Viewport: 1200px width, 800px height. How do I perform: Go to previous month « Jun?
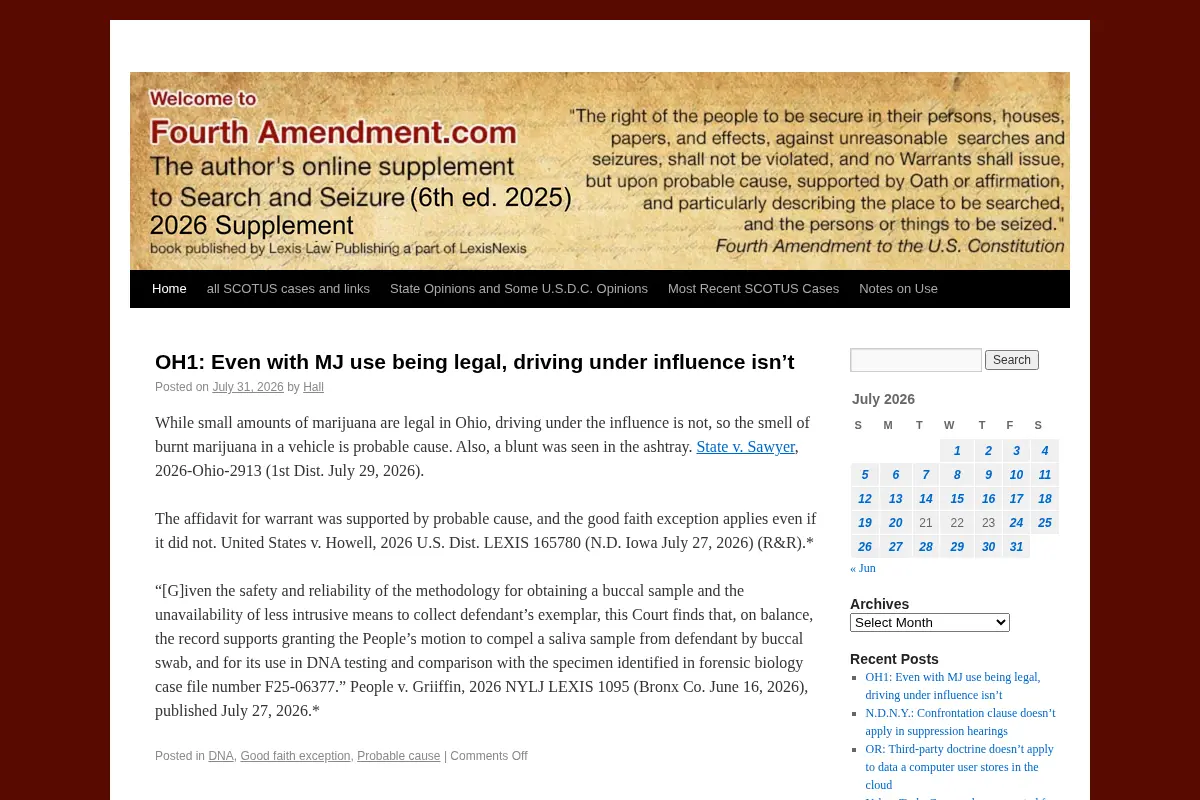[863, 568]
